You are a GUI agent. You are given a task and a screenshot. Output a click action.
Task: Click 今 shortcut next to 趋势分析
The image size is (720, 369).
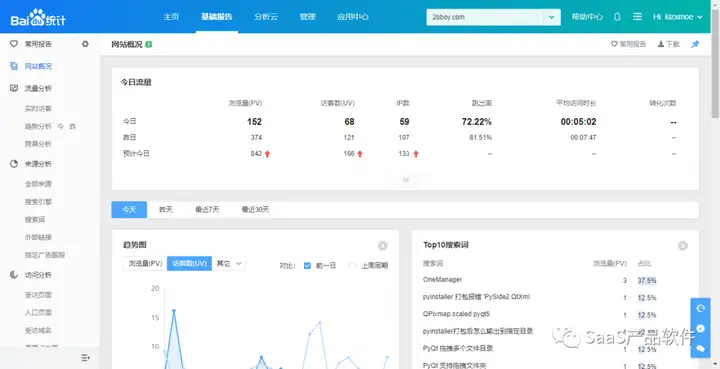(x=61, y=126)
